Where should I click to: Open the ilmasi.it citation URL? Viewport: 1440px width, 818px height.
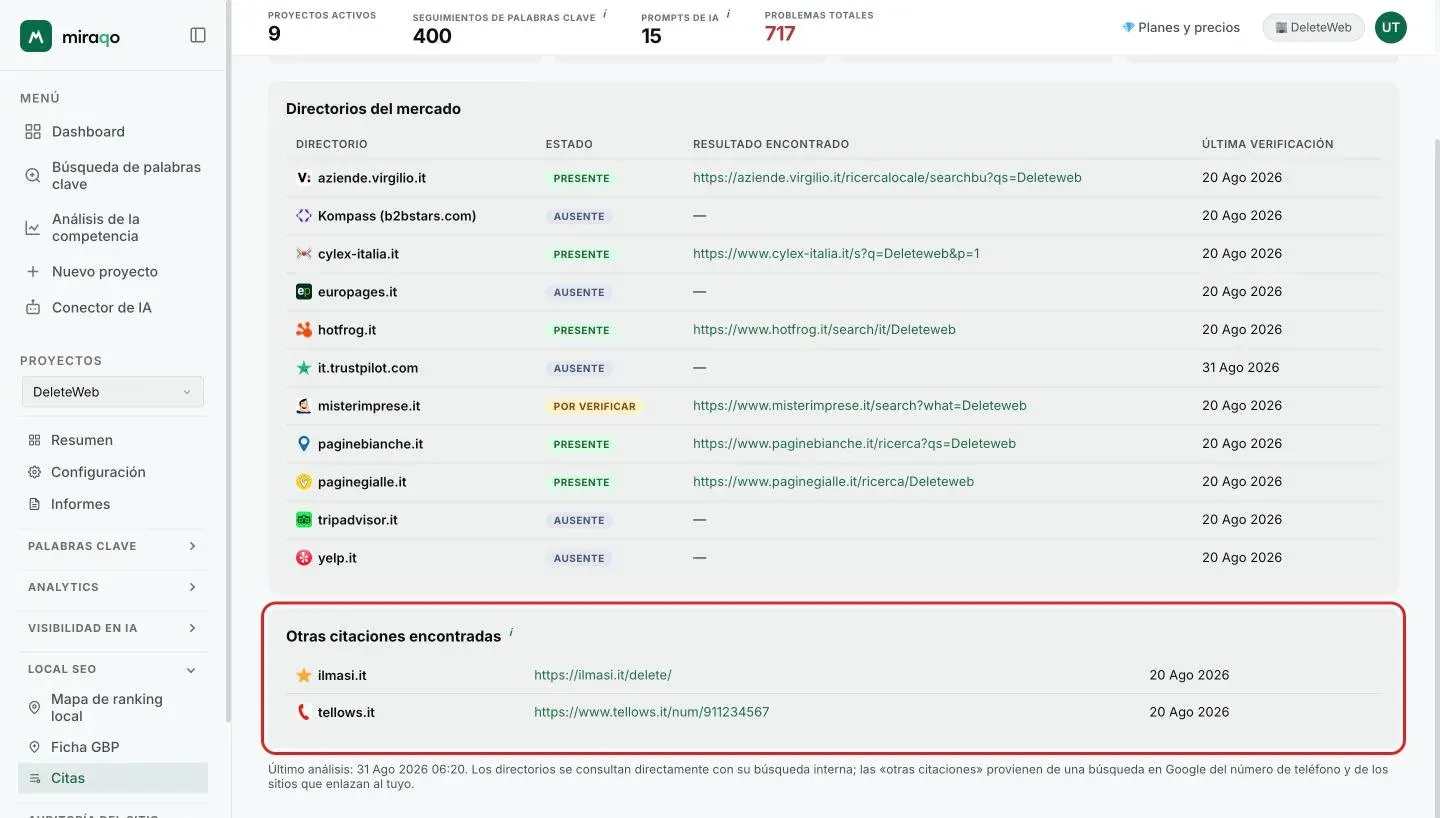click(x=603, y=675)
